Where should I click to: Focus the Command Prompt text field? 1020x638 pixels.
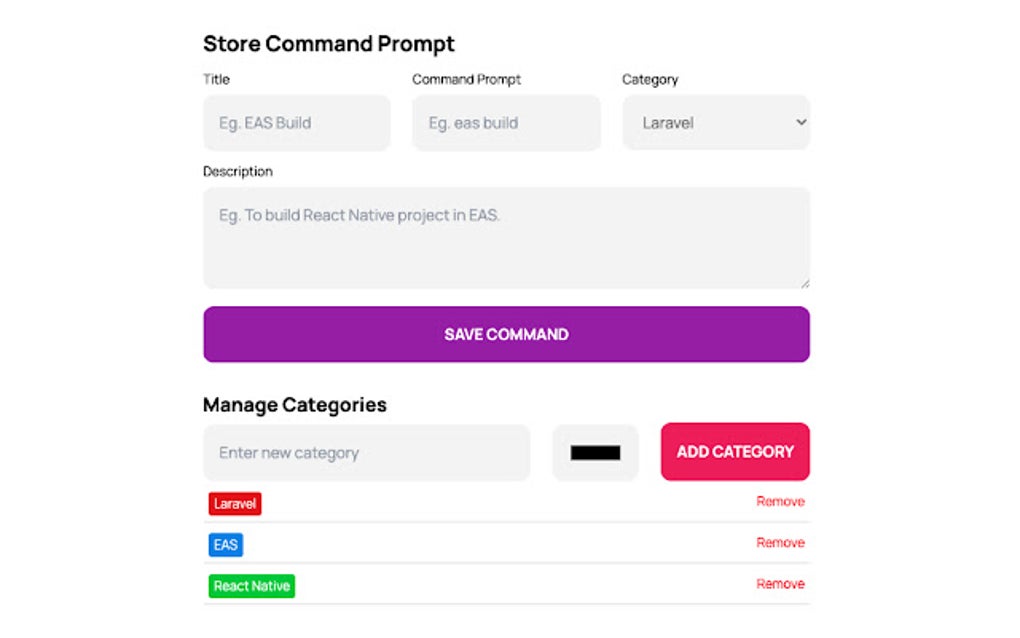pos(506,123)
